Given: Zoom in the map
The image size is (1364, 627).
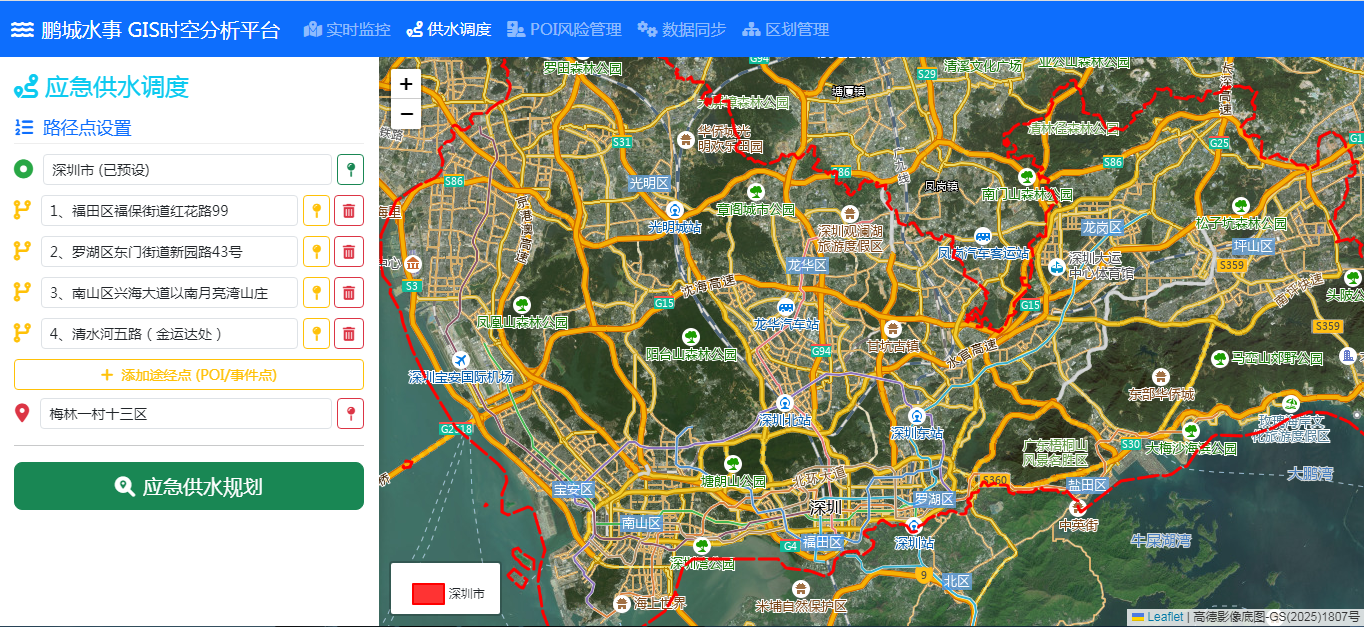Looking at the screenshot, I should 406,85.
